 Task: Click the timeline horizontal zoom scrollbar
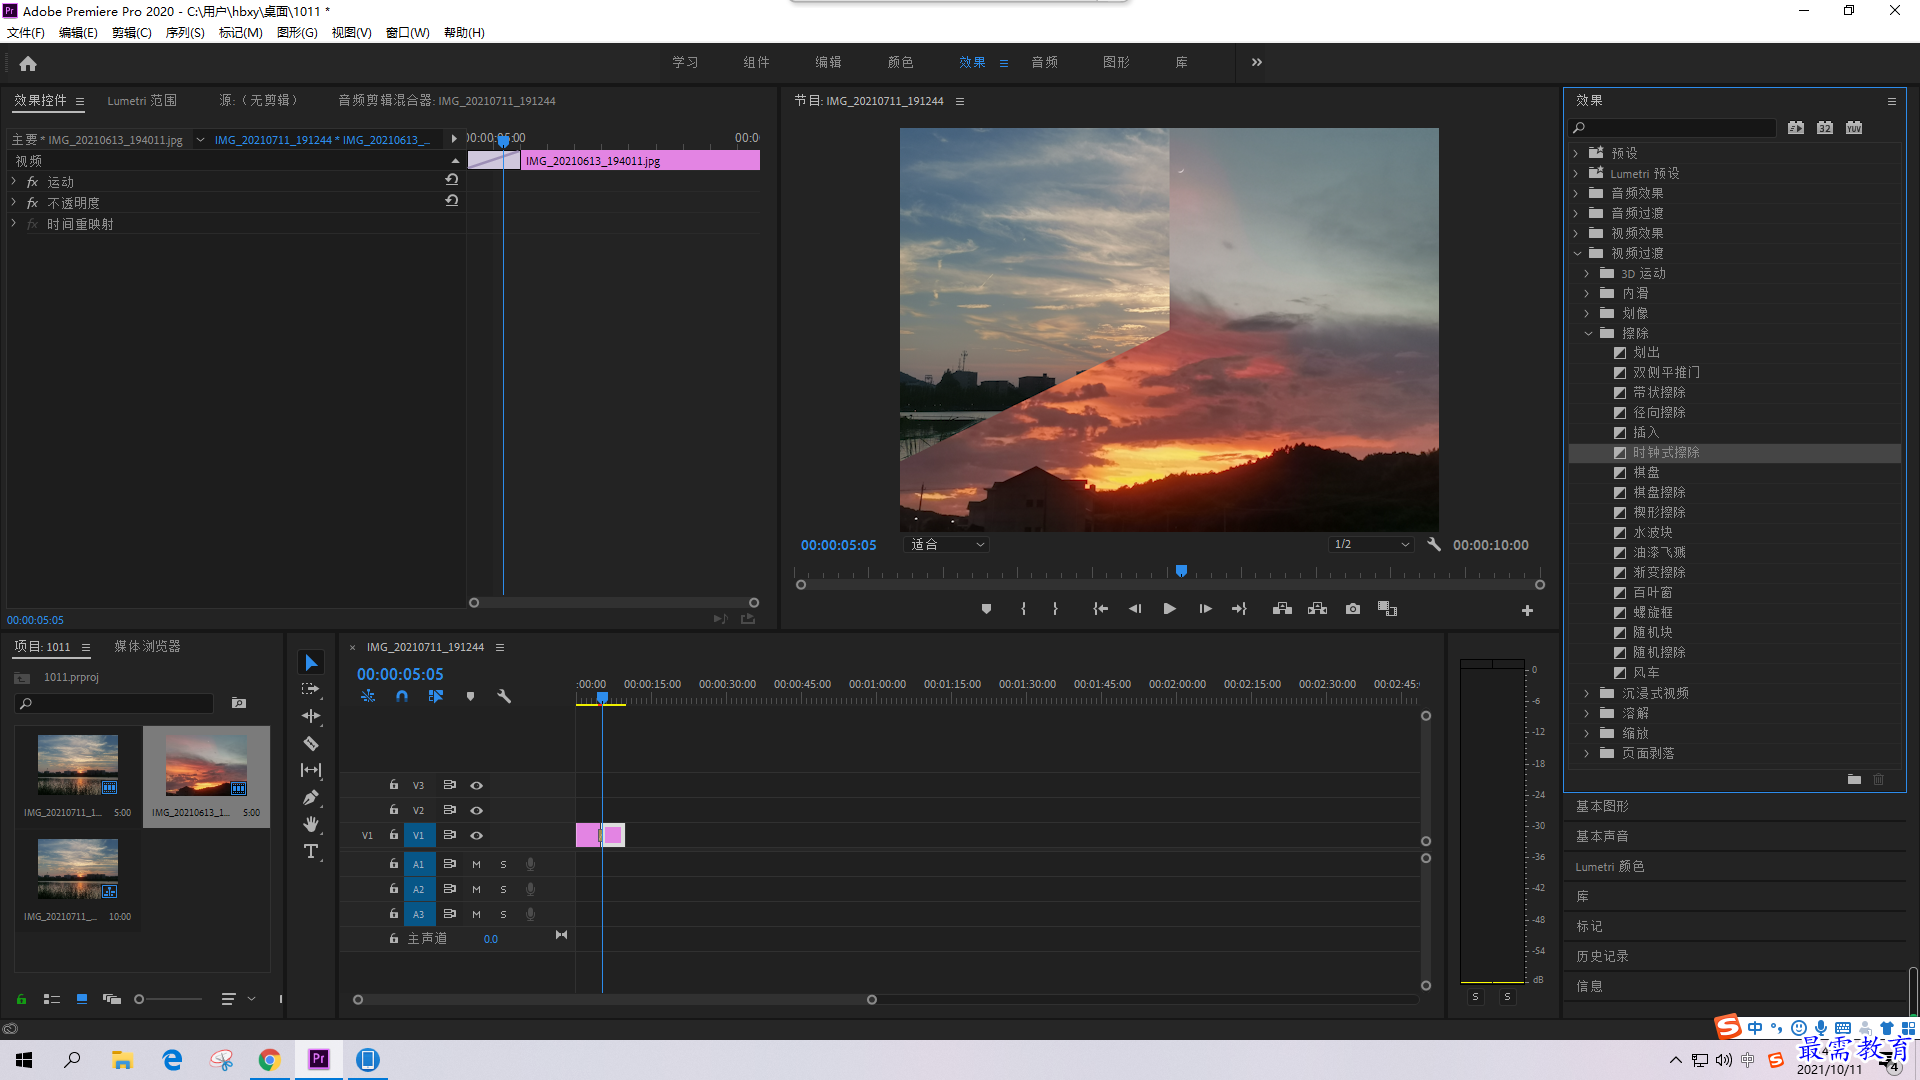[x=615, y=999]
